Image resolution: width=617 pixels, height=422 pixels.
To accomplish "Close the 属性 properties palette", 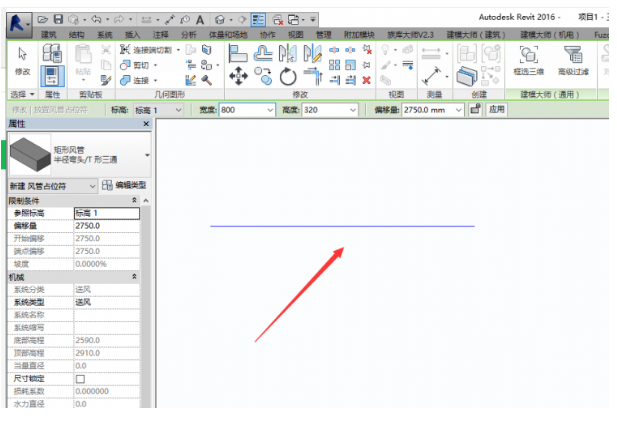I will click(146, 124).
